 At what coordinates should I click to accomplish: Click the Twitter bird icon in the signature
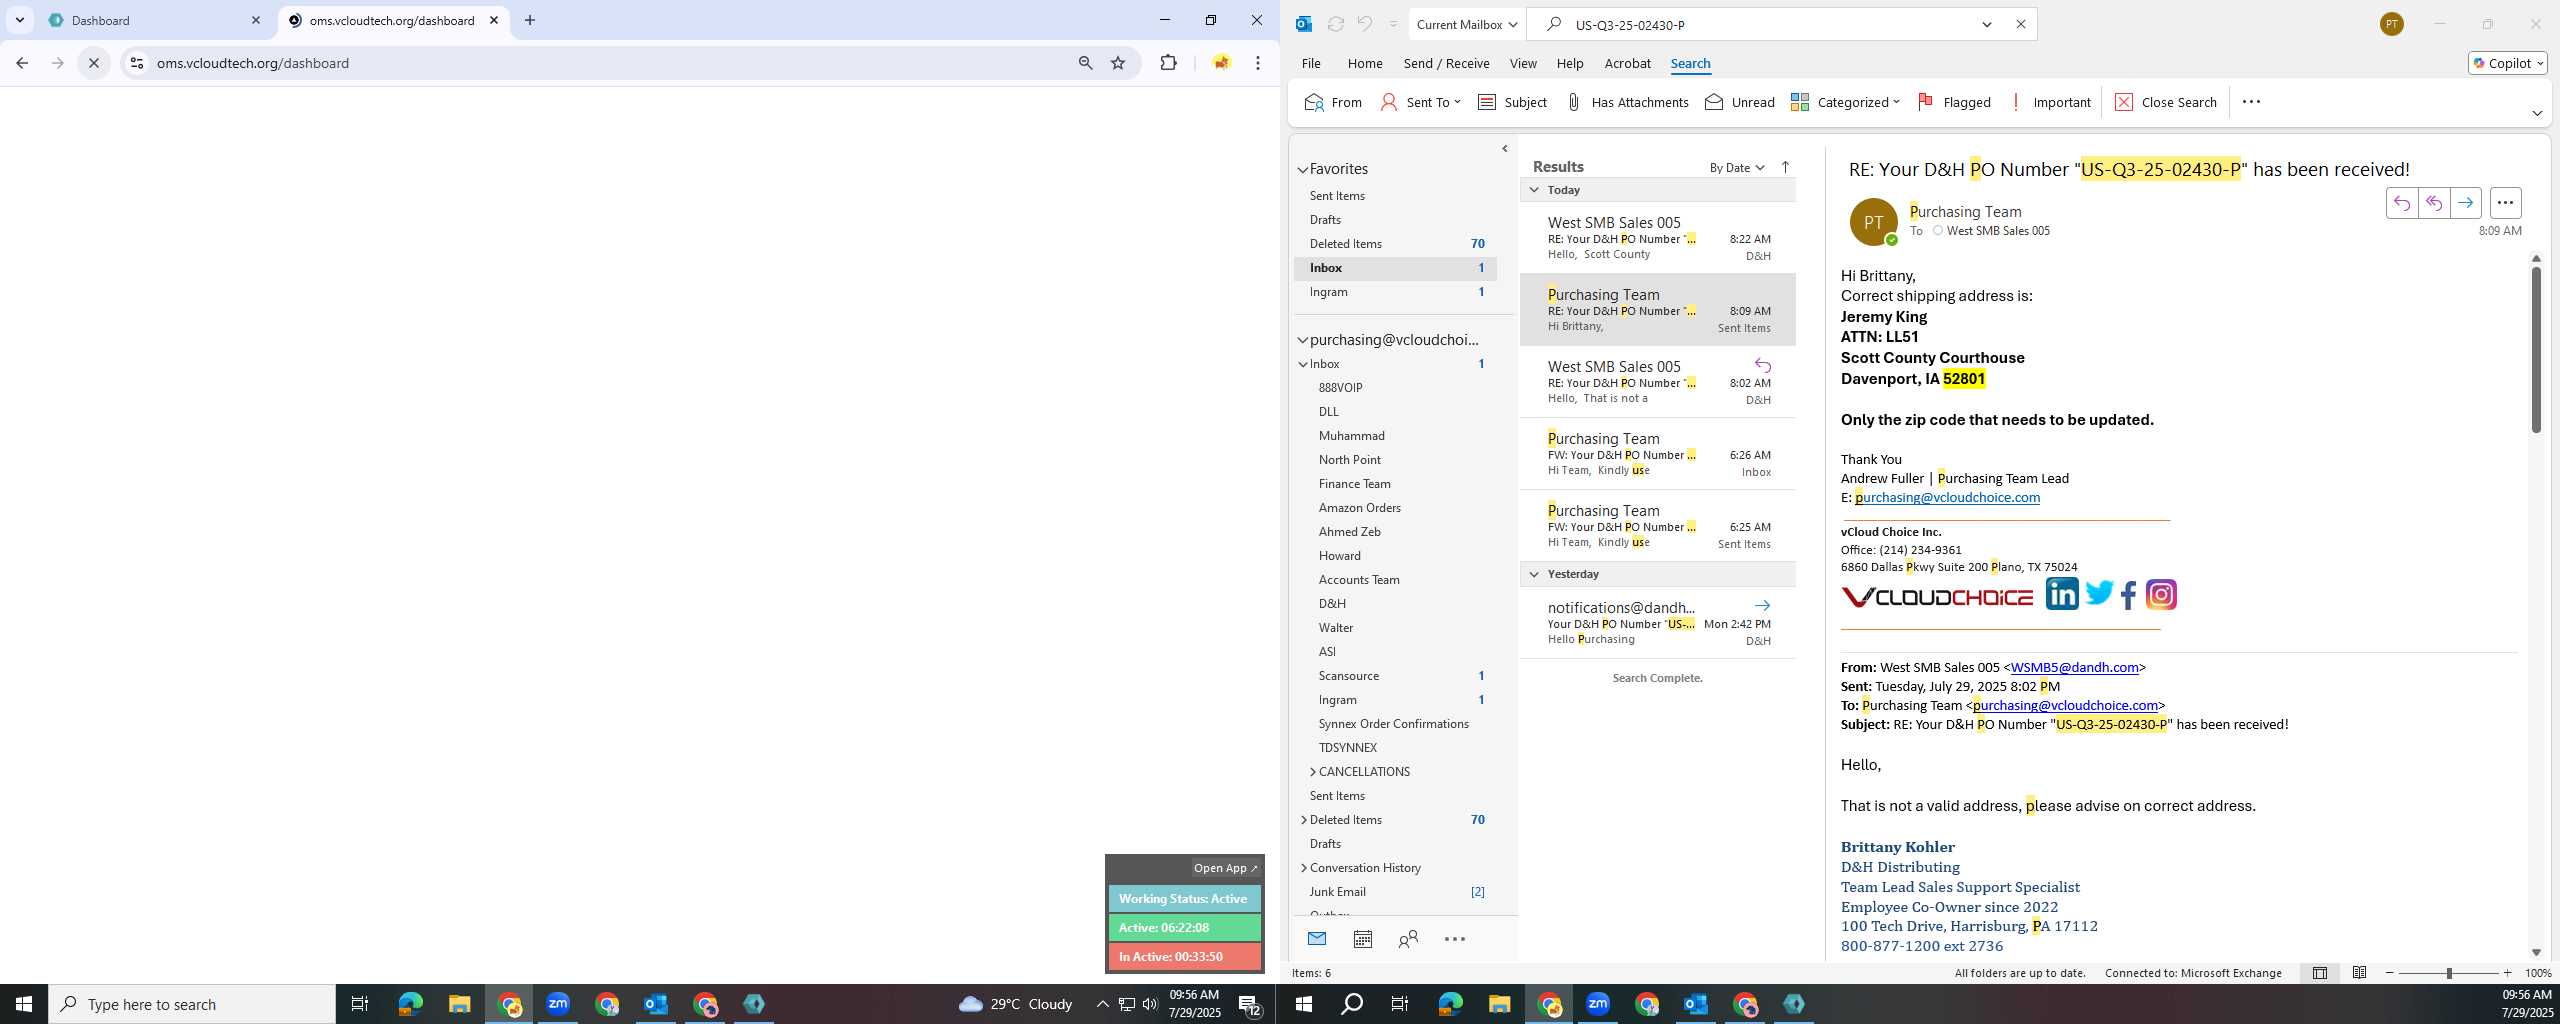point(2099,594)
